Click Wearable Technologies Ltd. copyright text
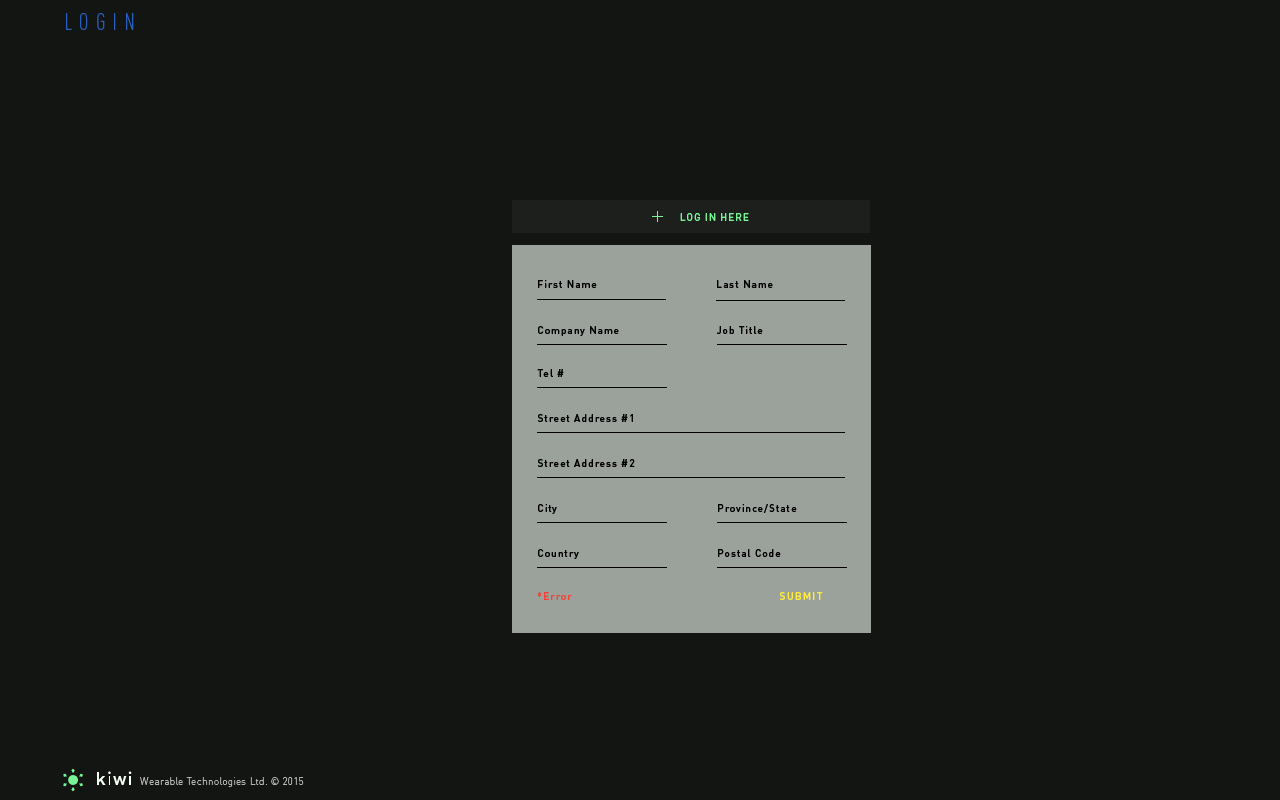Viewport: 1280px width, 800px height. [222, 782]
